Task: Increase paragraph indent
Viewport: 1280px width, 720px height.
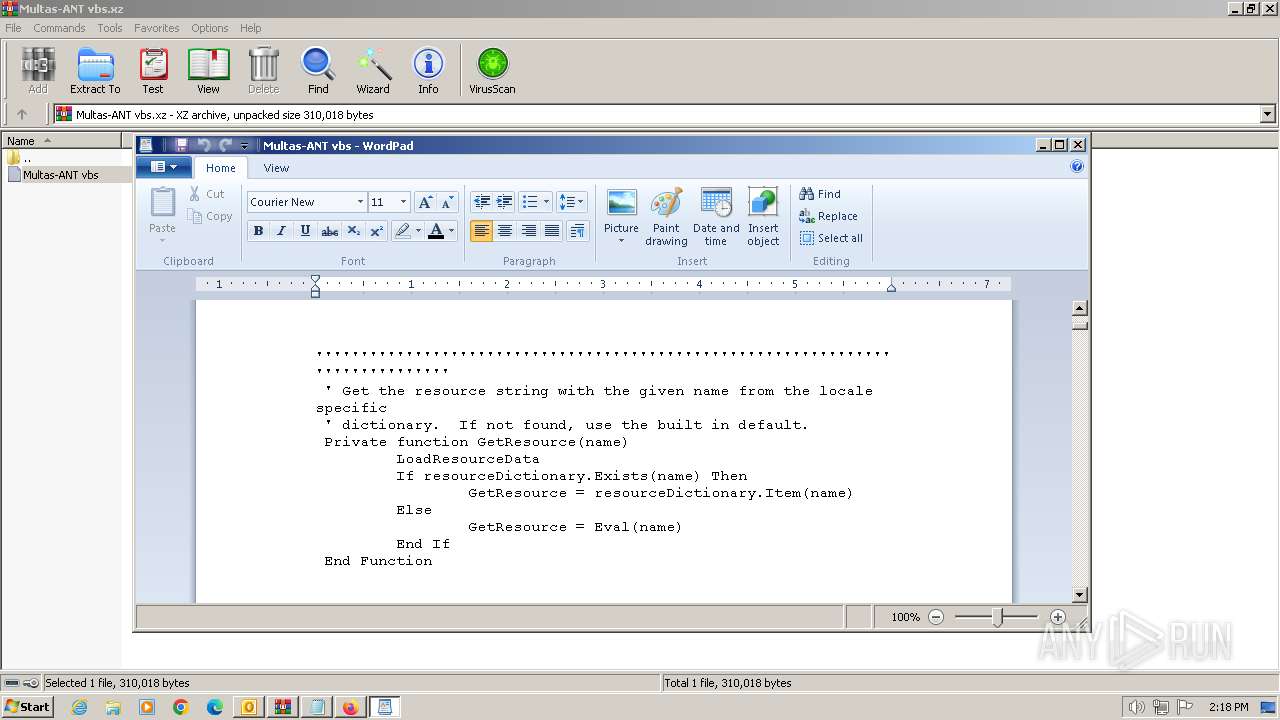Action: point(504,202)
